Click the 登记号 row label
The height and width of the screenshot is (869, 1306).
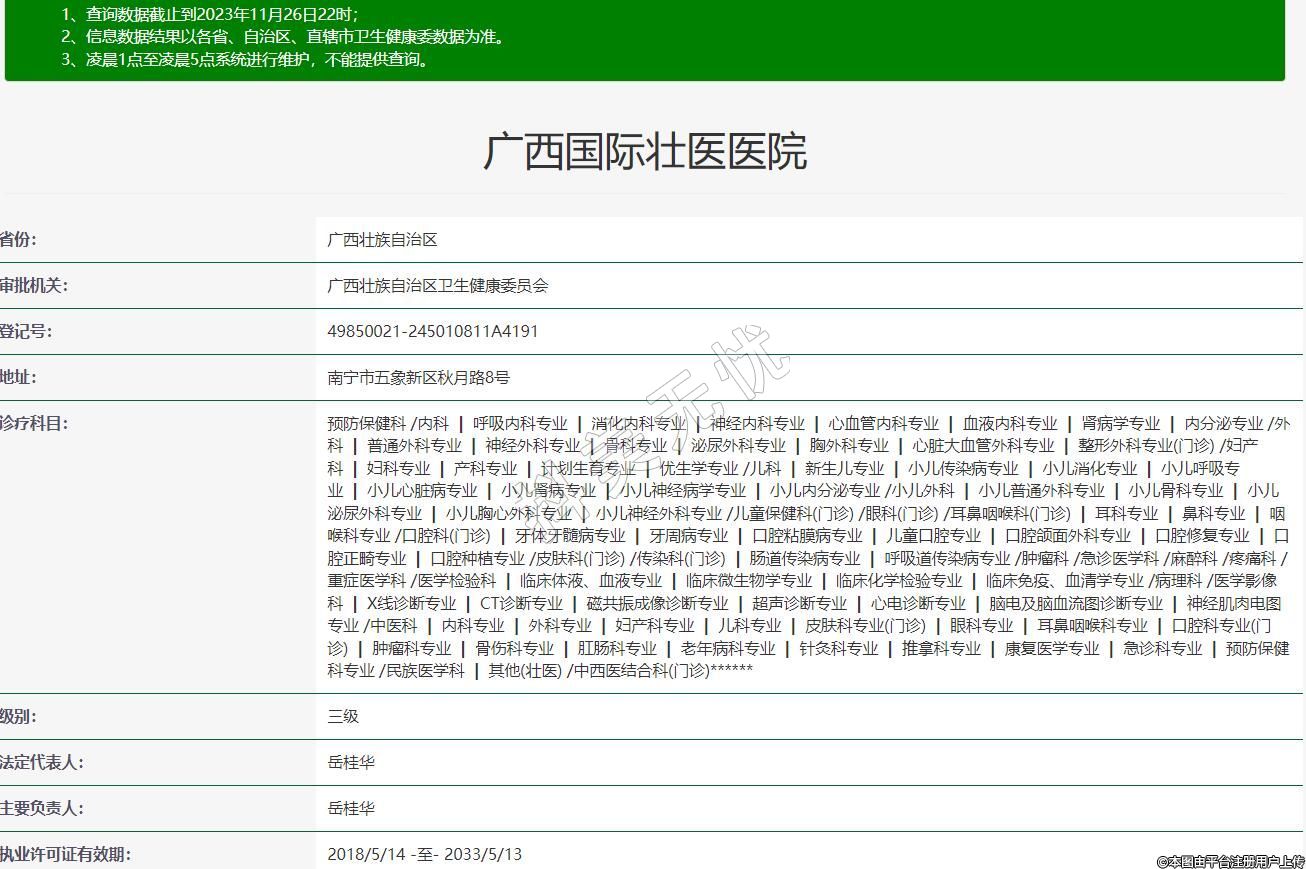pyautogui.click(x=26, y=332)
